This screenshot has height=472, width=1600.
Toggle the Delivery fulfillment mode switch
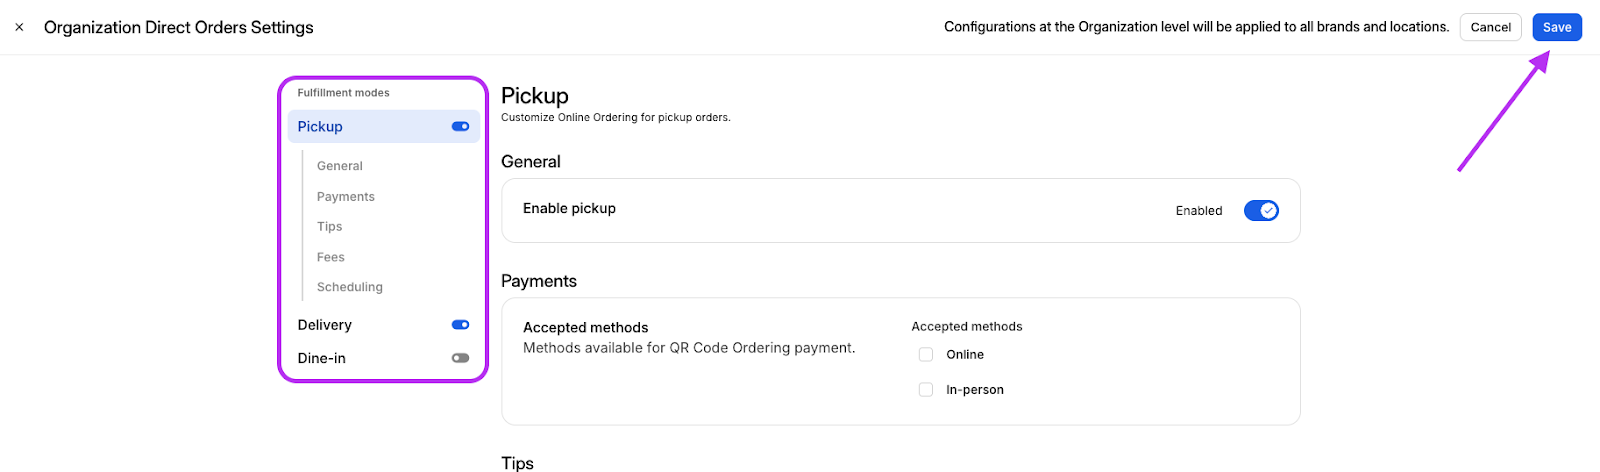460,325
